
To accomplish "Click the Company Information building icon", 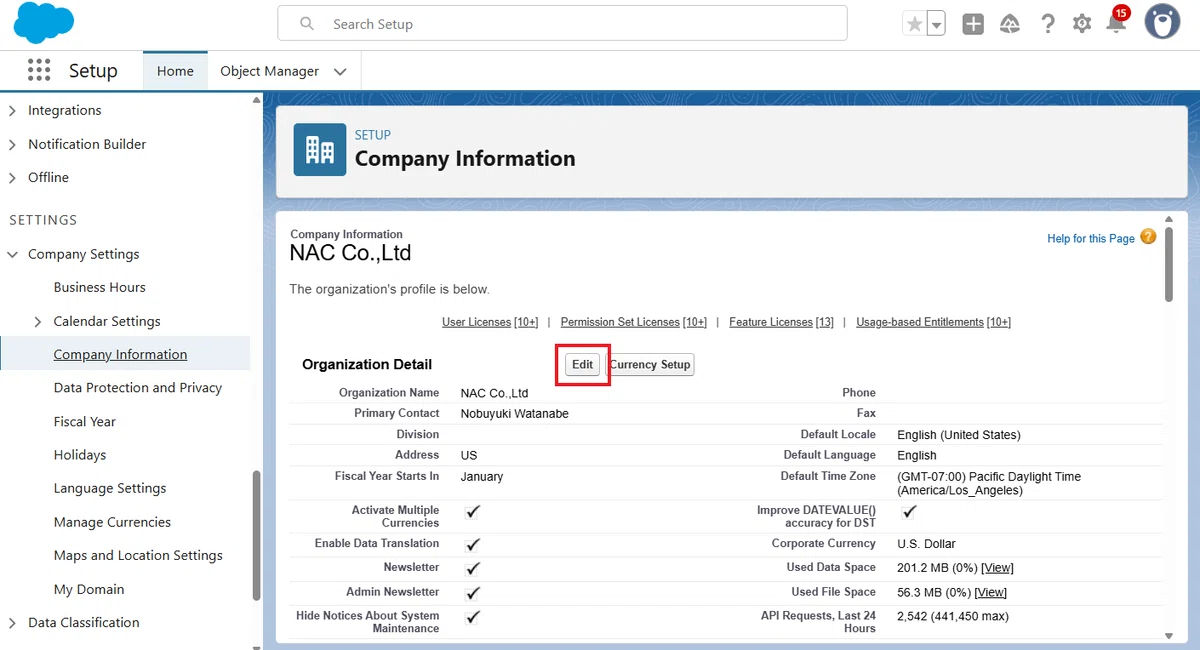I will (320, 150).
